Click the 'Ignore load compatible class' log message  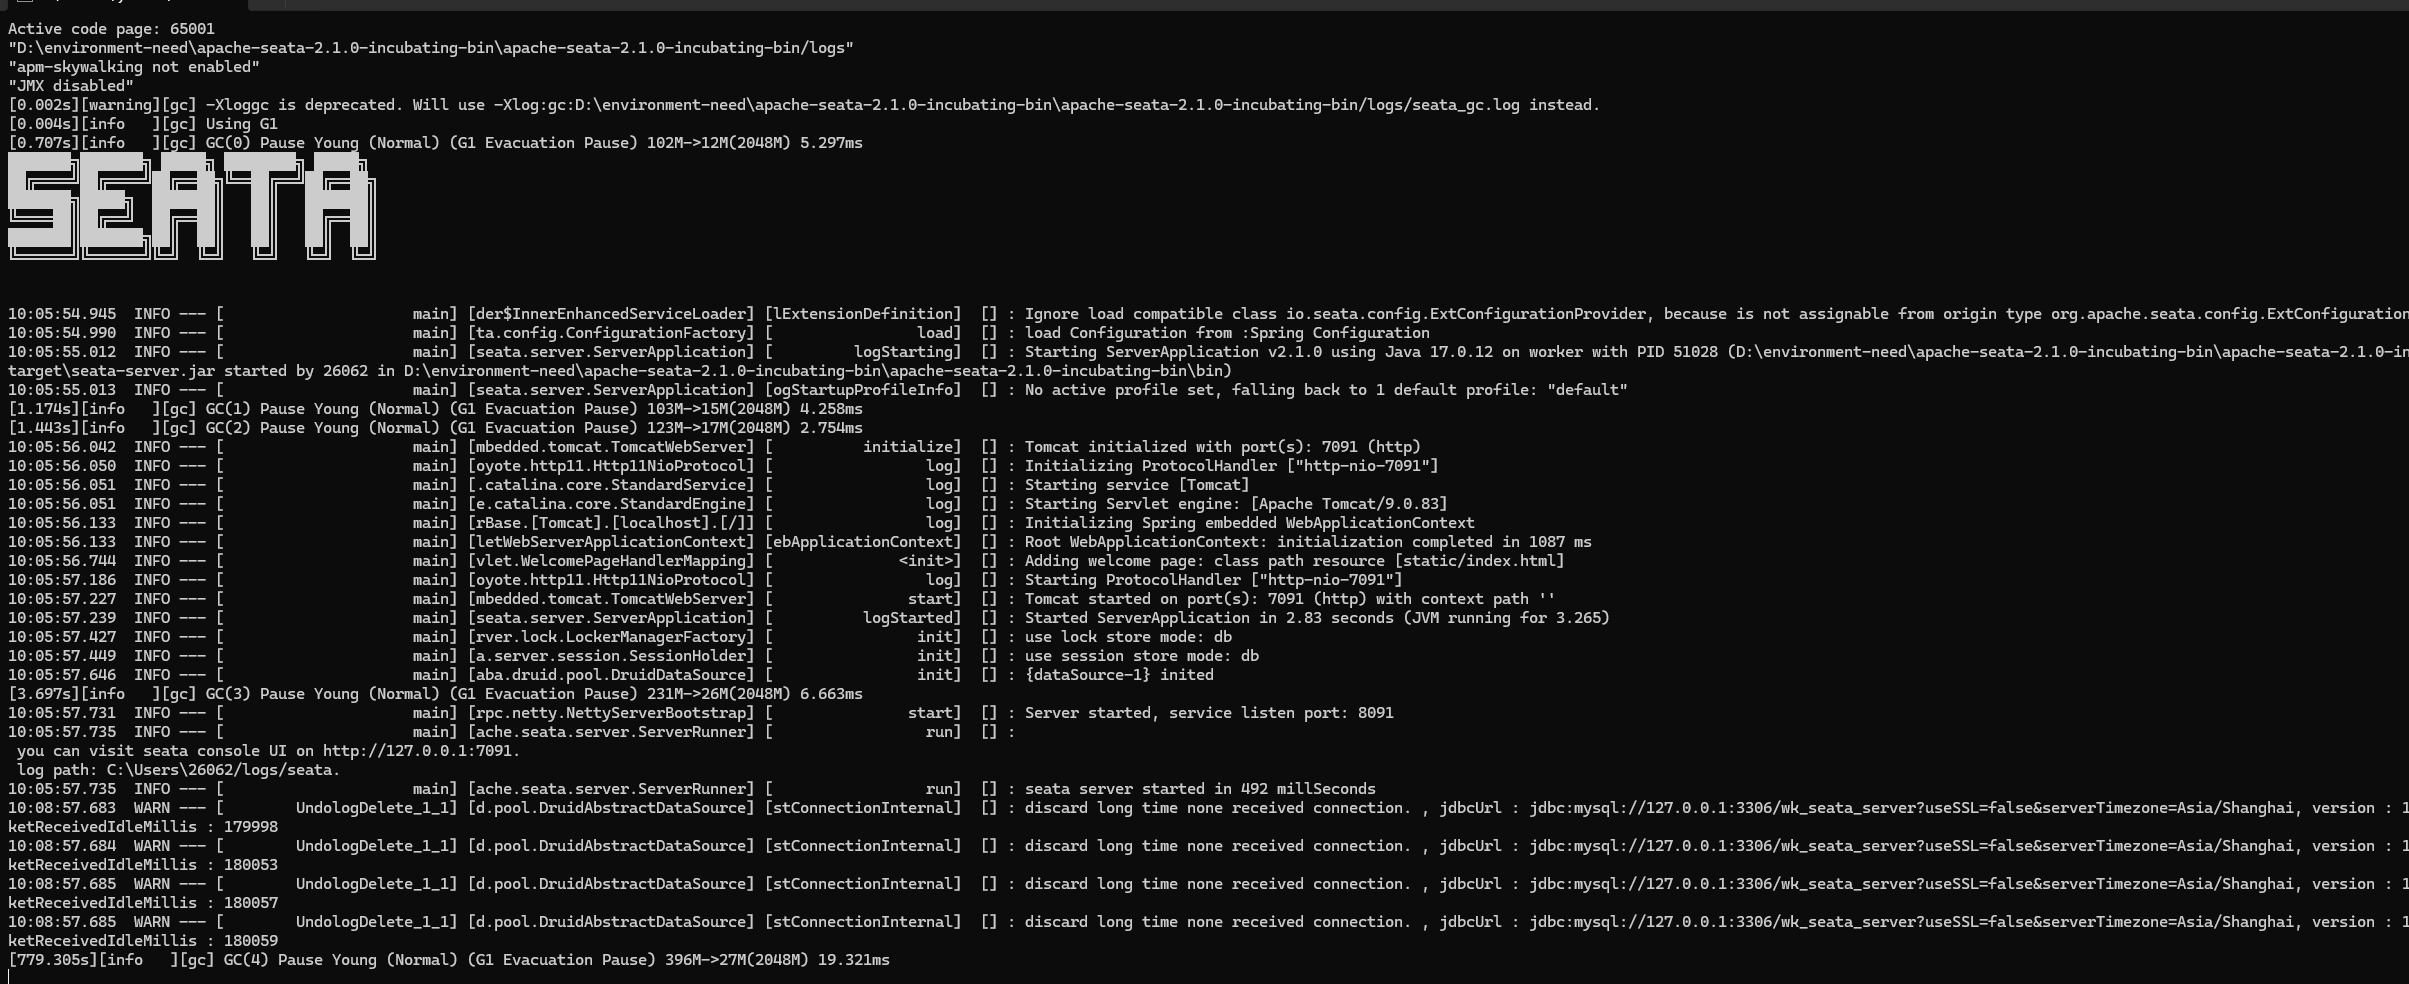[1716, 314]
